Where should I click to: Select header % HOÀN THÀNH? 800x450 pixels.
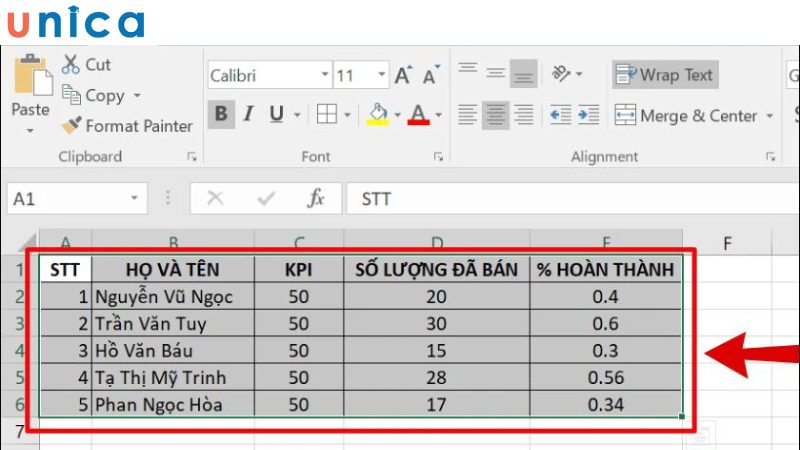606,269
